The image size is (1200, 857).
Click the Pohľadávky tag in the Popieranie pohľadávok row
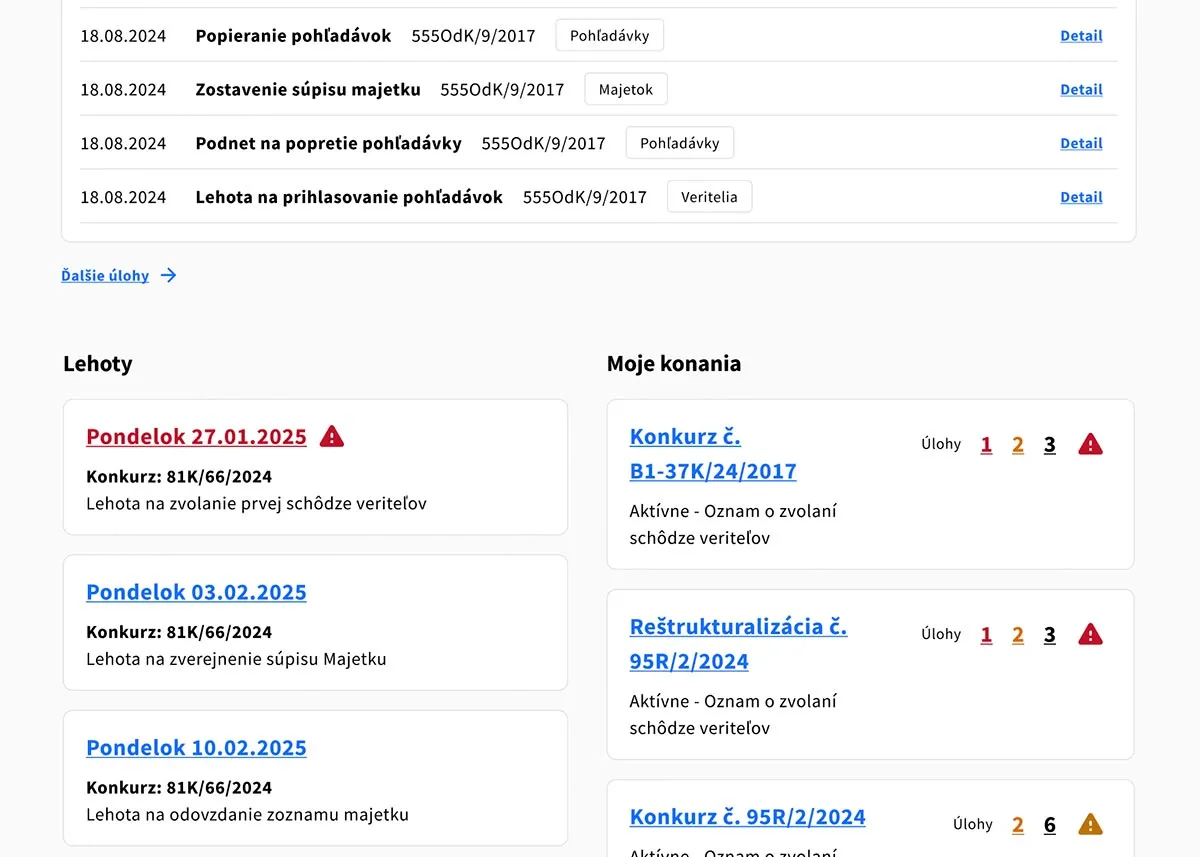point(609,36)
